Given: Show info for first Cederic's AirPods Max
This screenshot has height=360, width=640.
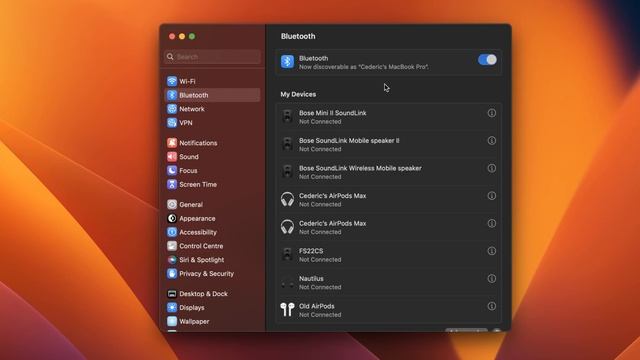Looking at the screenshot, I should [x=492, y=196].
